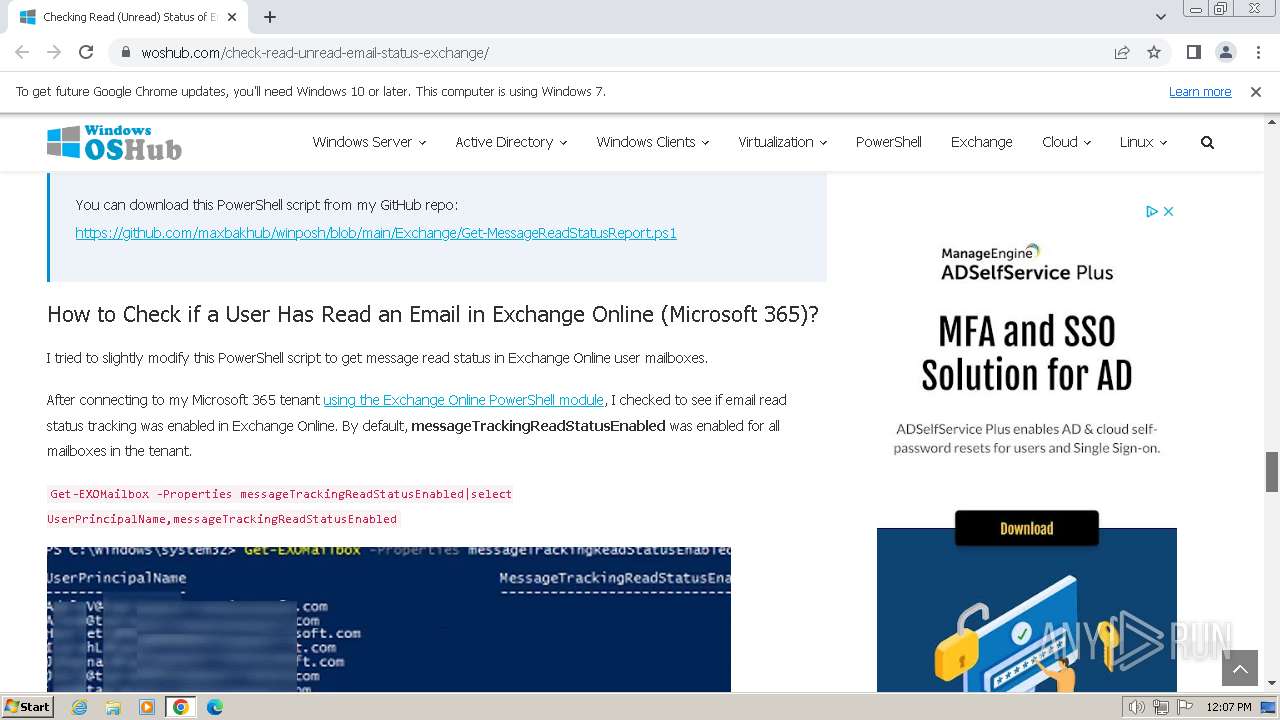
Task: Open tab search dropdown arrow
Action: [1161, 17]
